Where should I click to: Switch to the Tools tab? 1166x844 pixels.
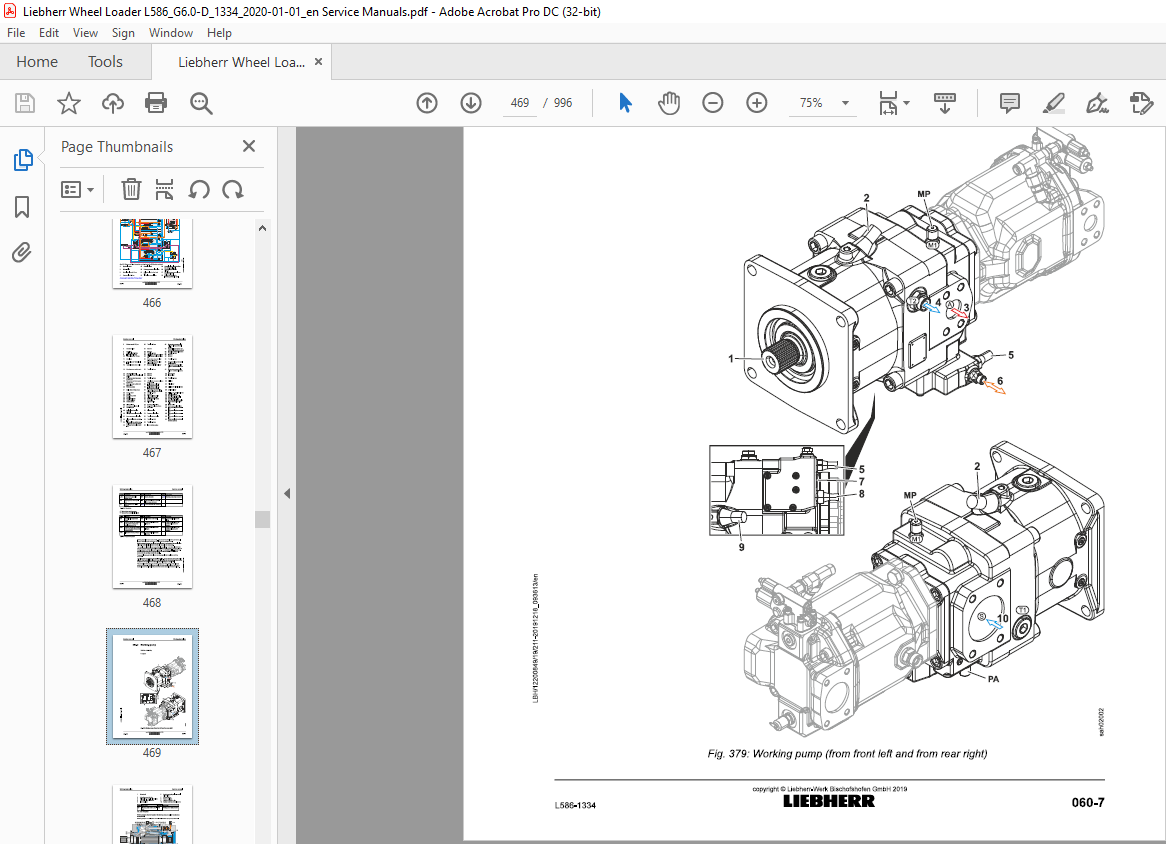(106, 62)
